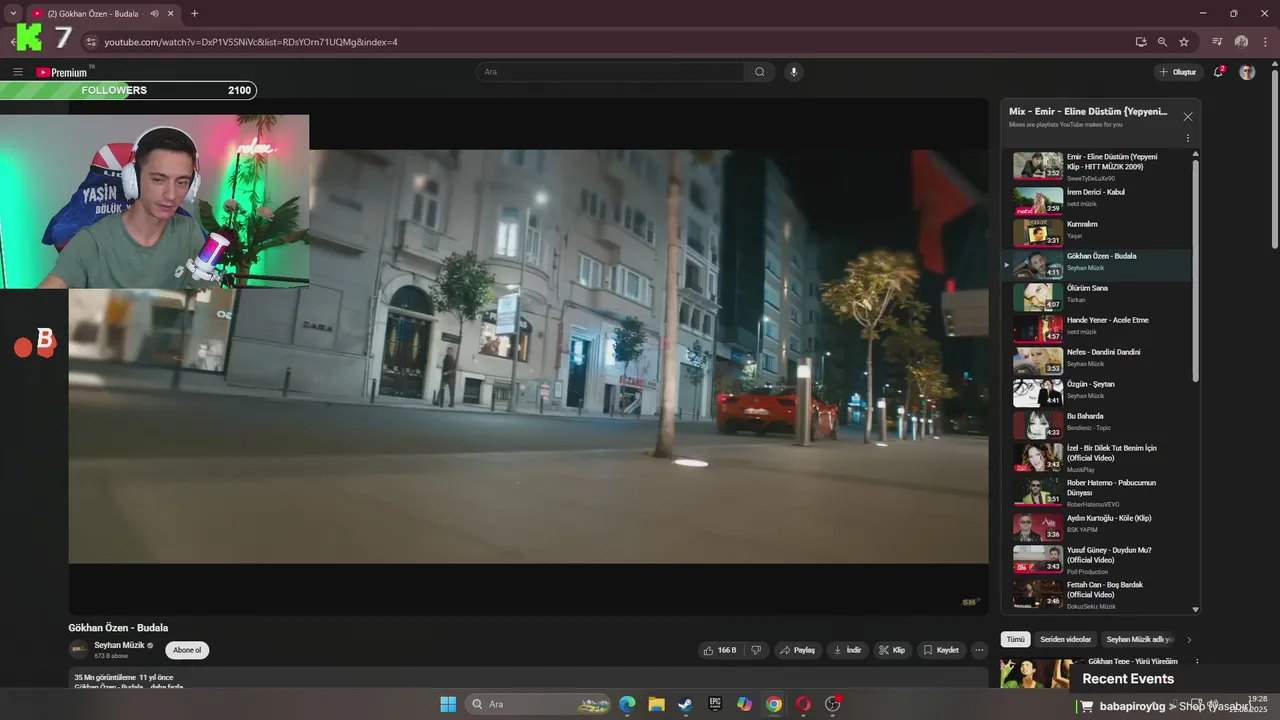
Task: Open Epic Games launcher from taskbar
Action: coord(715,704)
